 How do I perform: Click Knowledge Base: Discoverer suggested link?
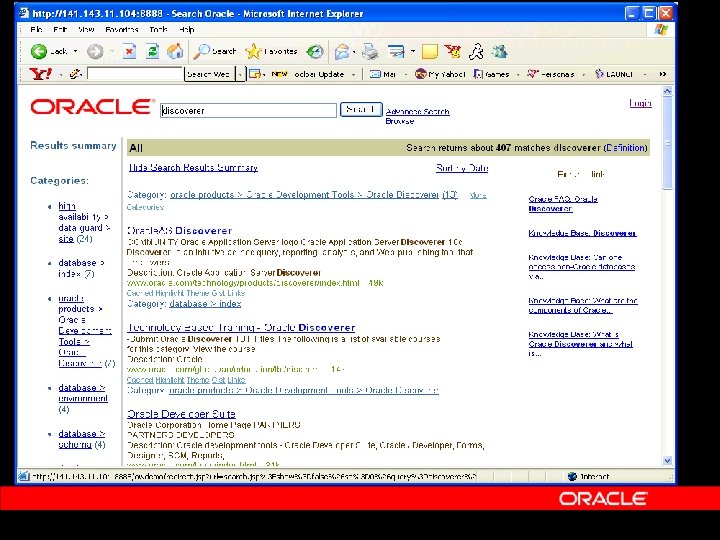point(582,233)
